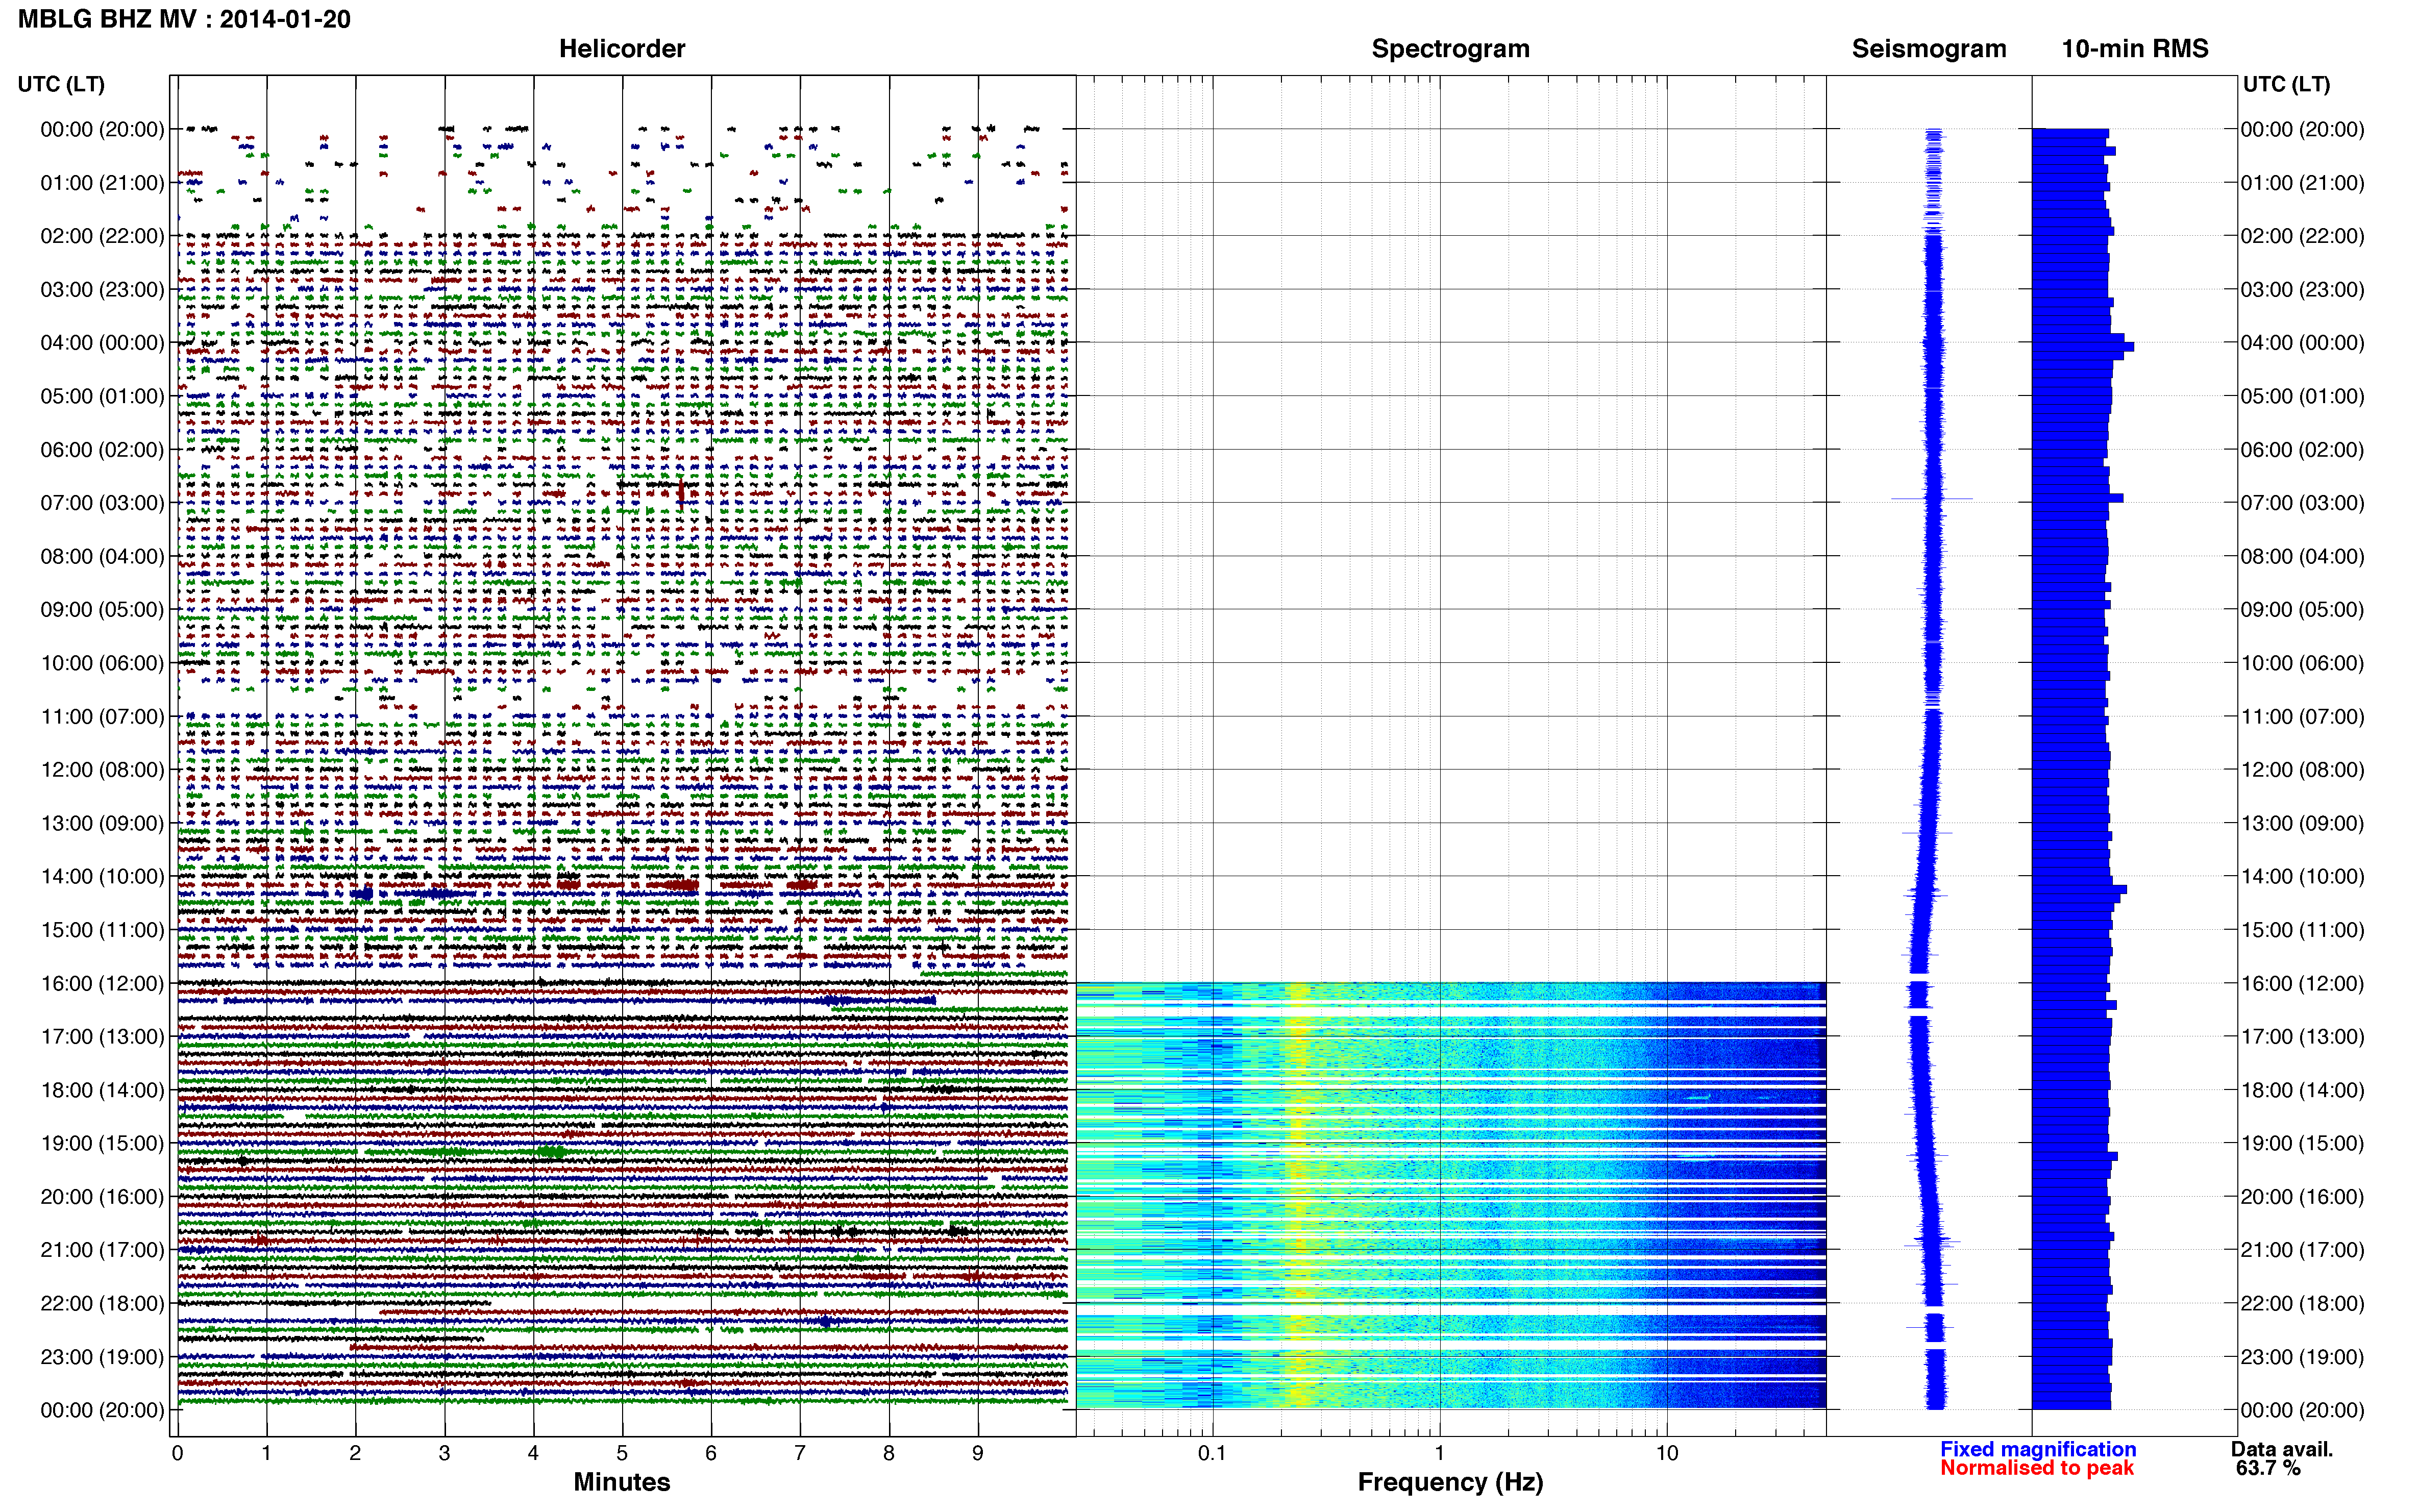This screenshot has height=1512, width=2419.
Task: Click '23:00 (19:00)' on the helicorder time axis
Action: coord(102,1357)
